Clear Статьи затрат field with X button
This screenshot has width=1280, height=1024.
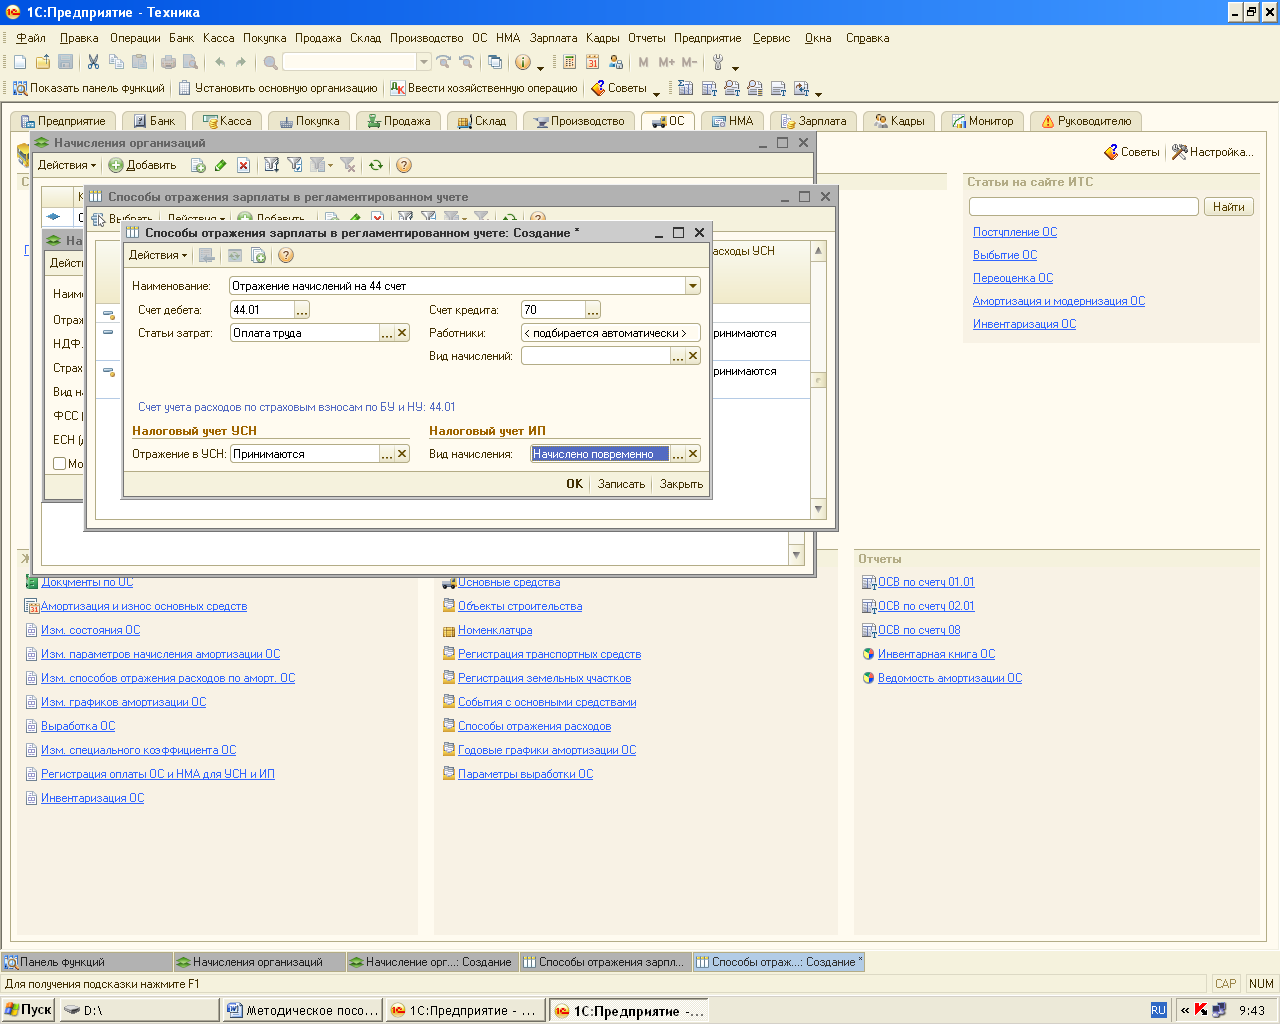pyautogui.click(x=402, y=333)
